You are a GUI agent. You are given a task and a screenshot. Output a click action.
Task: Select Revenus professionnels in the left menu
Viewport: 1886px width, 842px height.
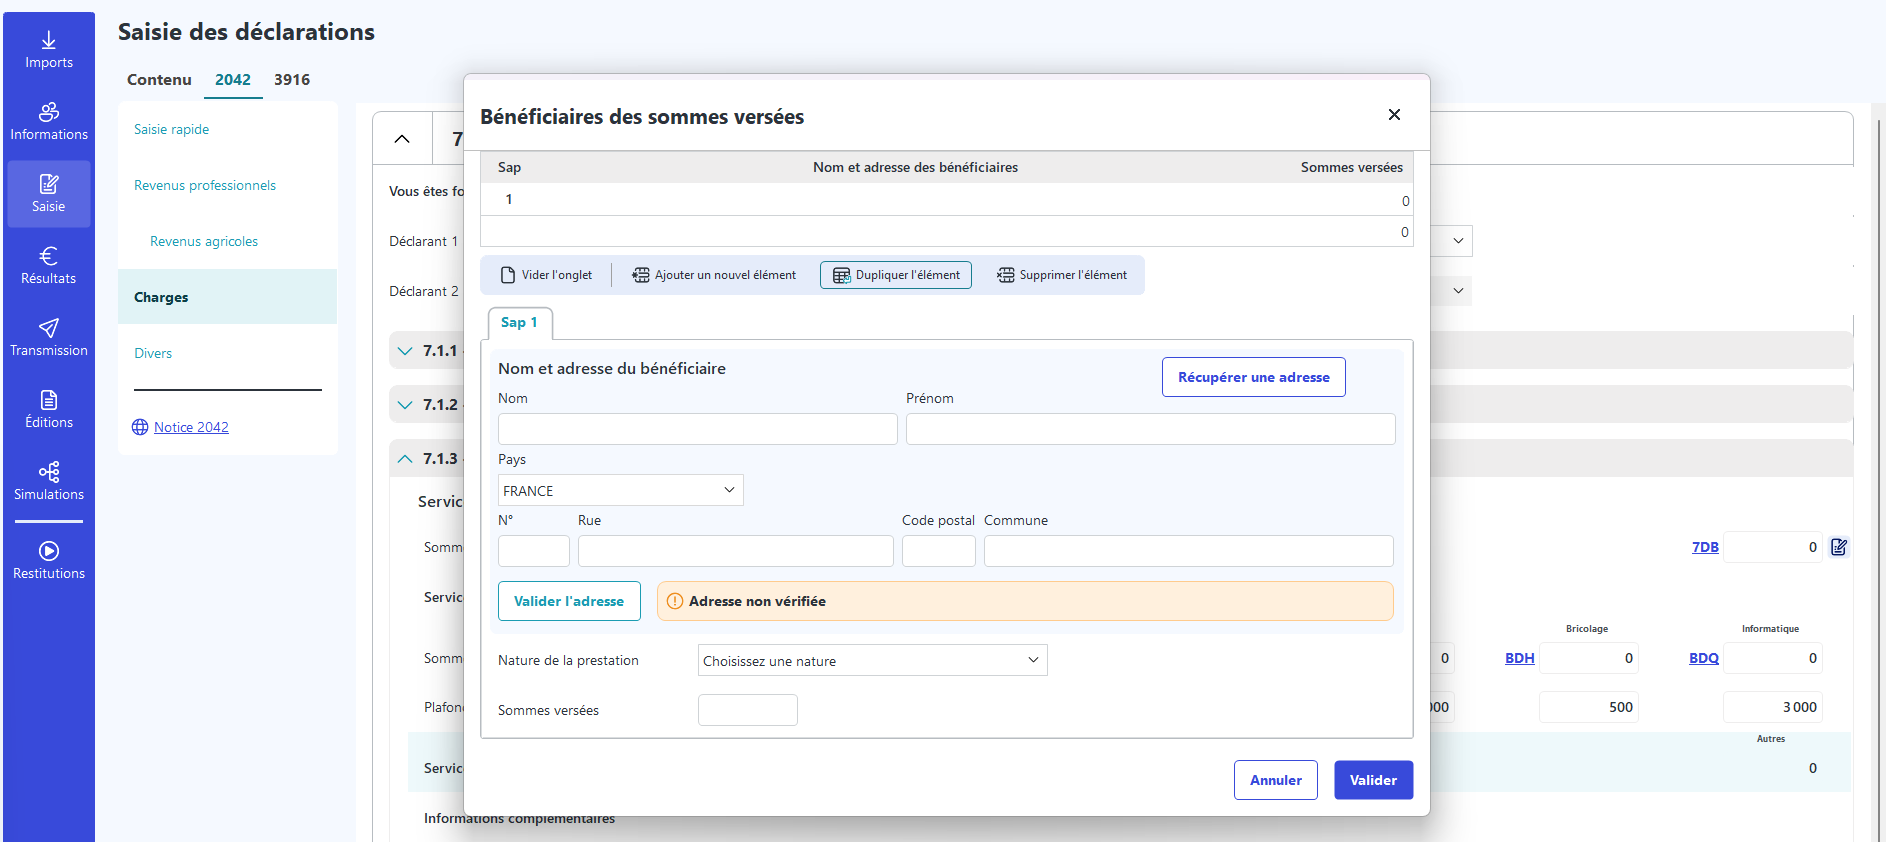pyautogui.click(x=205, y=185)
